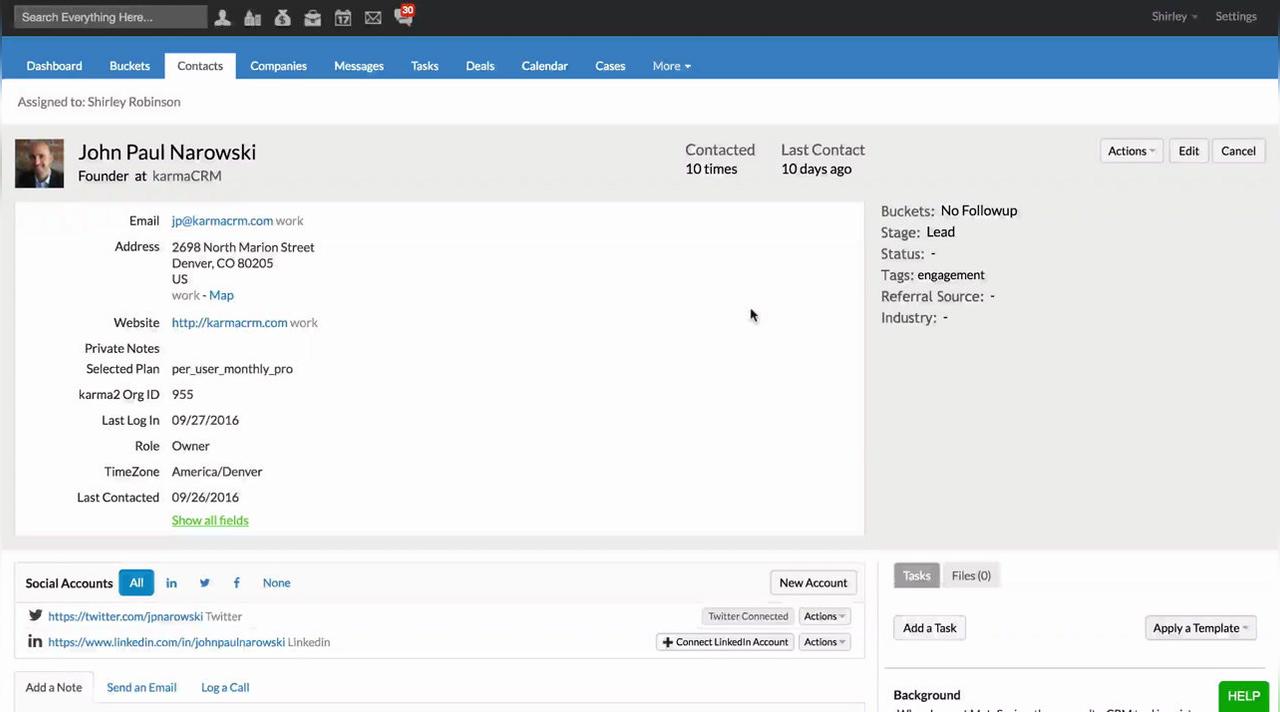Click the Twitter bird icon beside twitter.com link
This screenshot has height=712, width=1280.
coord(35,616)
